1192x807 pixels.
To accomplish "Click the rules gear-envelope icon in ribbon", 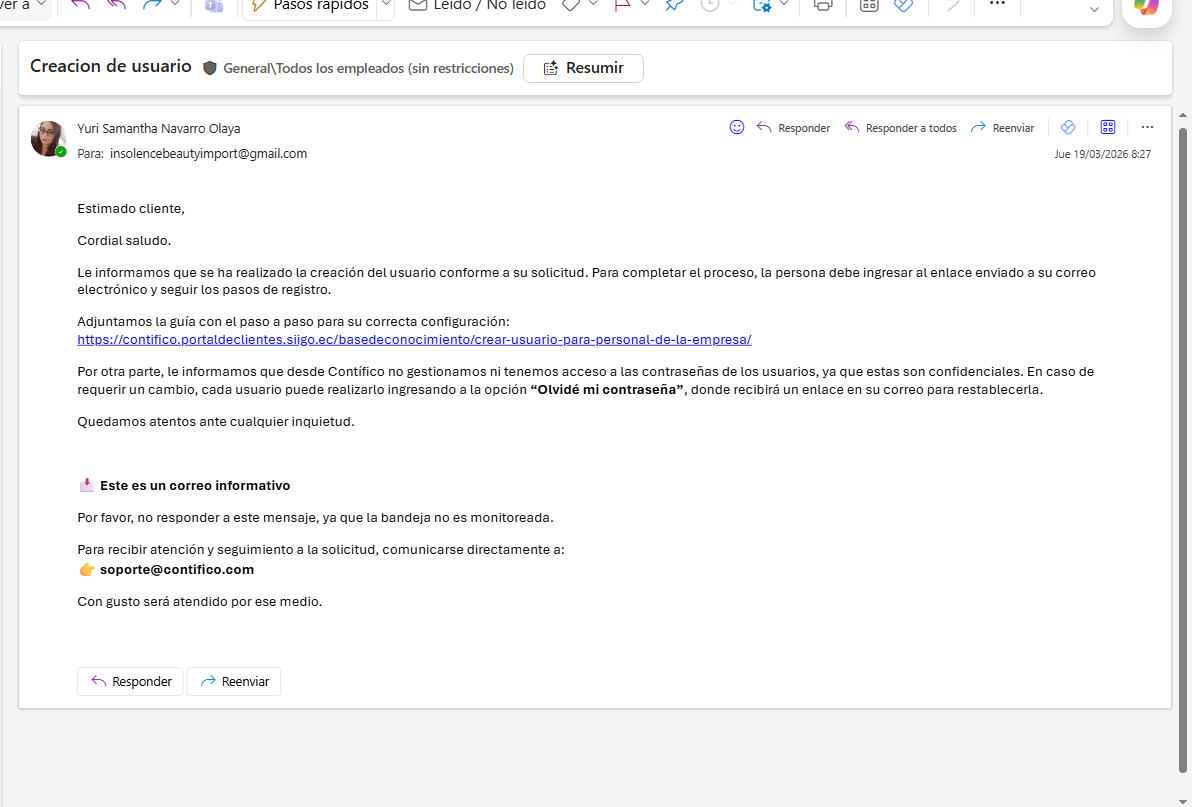I will click(762, 5).
